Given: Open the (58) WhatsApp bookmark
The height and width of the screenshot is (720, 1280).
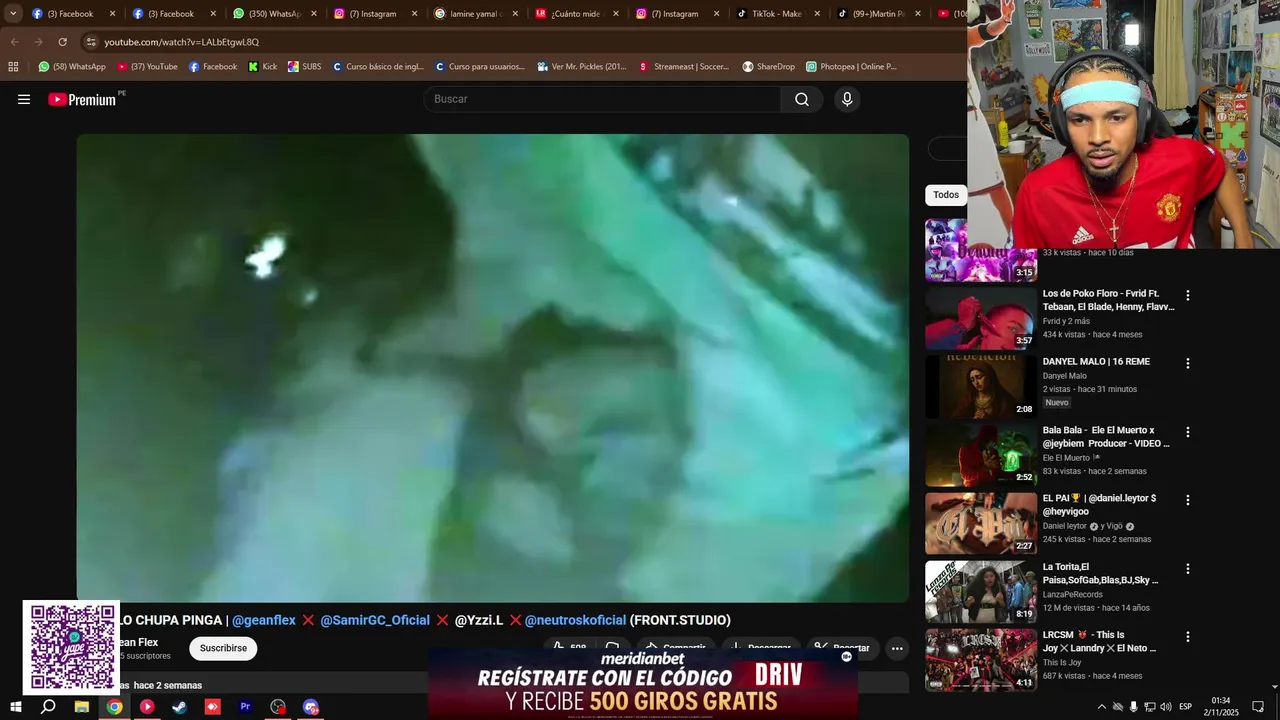Looking at the screenshot, I should click(72, 67).
